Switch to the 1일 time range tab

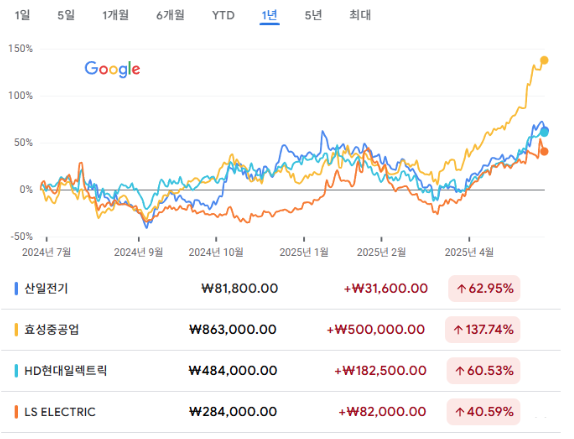click(x=22, y=15)
